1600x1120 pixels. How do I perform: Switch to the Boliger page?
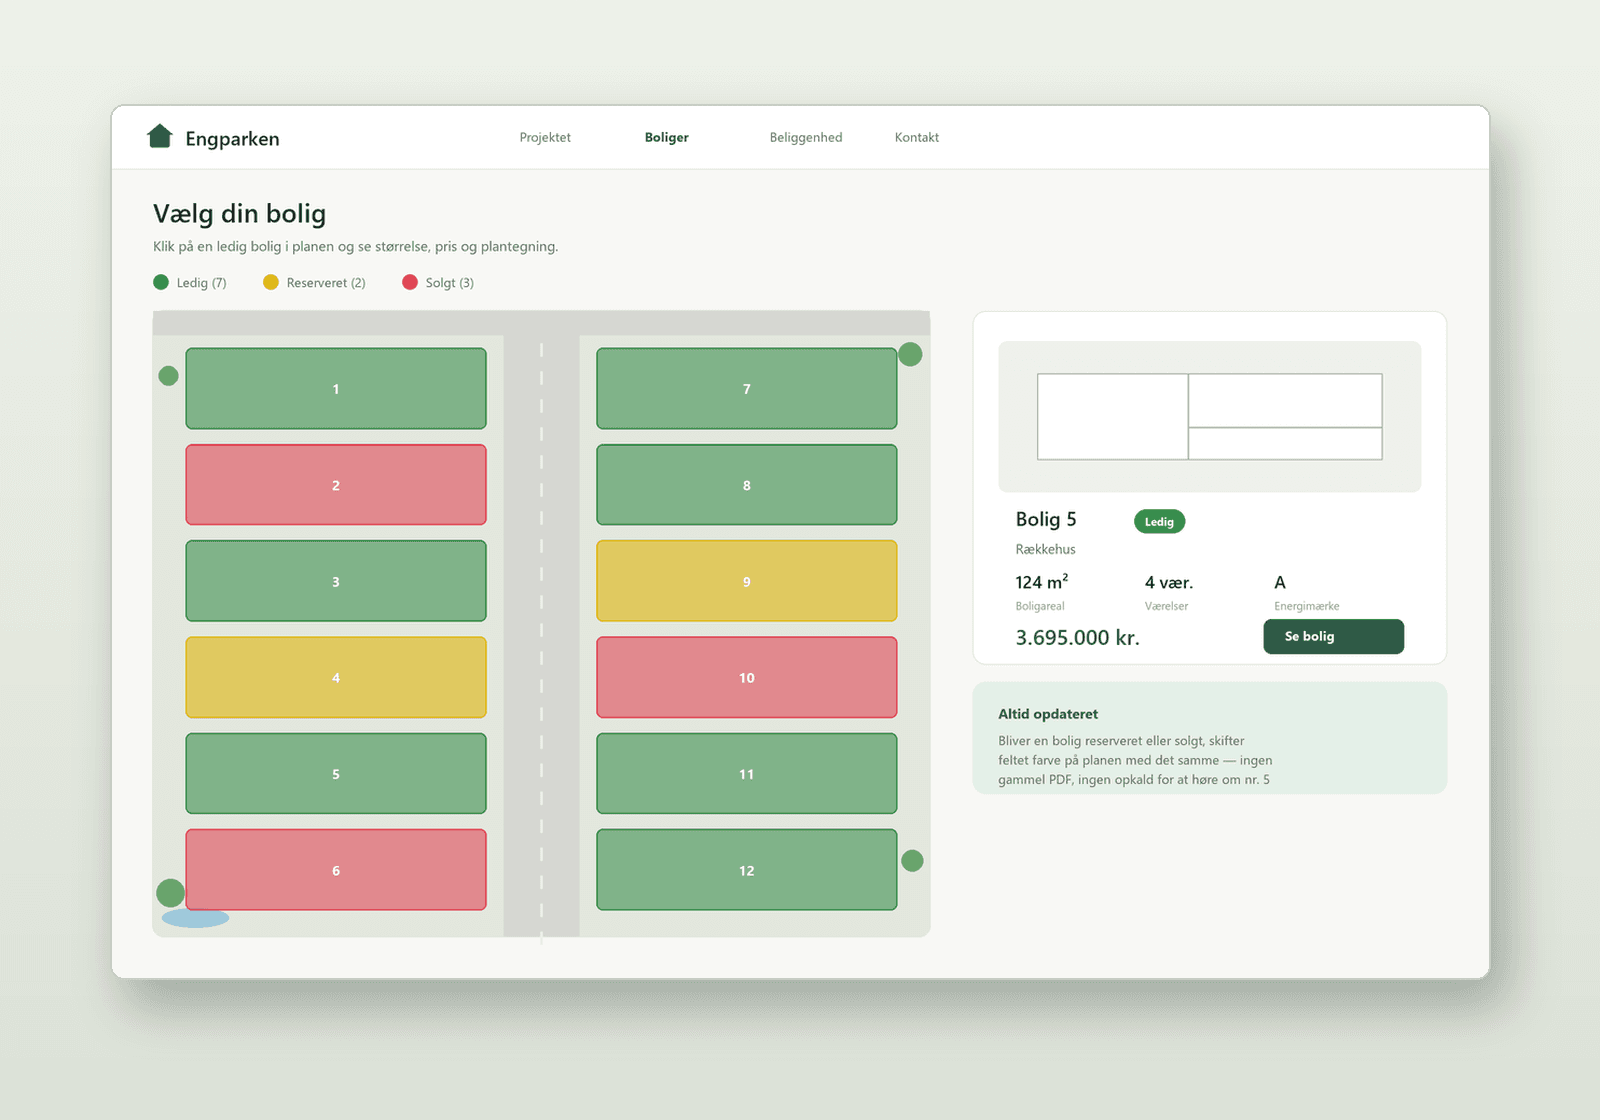(x=667, y=138)
